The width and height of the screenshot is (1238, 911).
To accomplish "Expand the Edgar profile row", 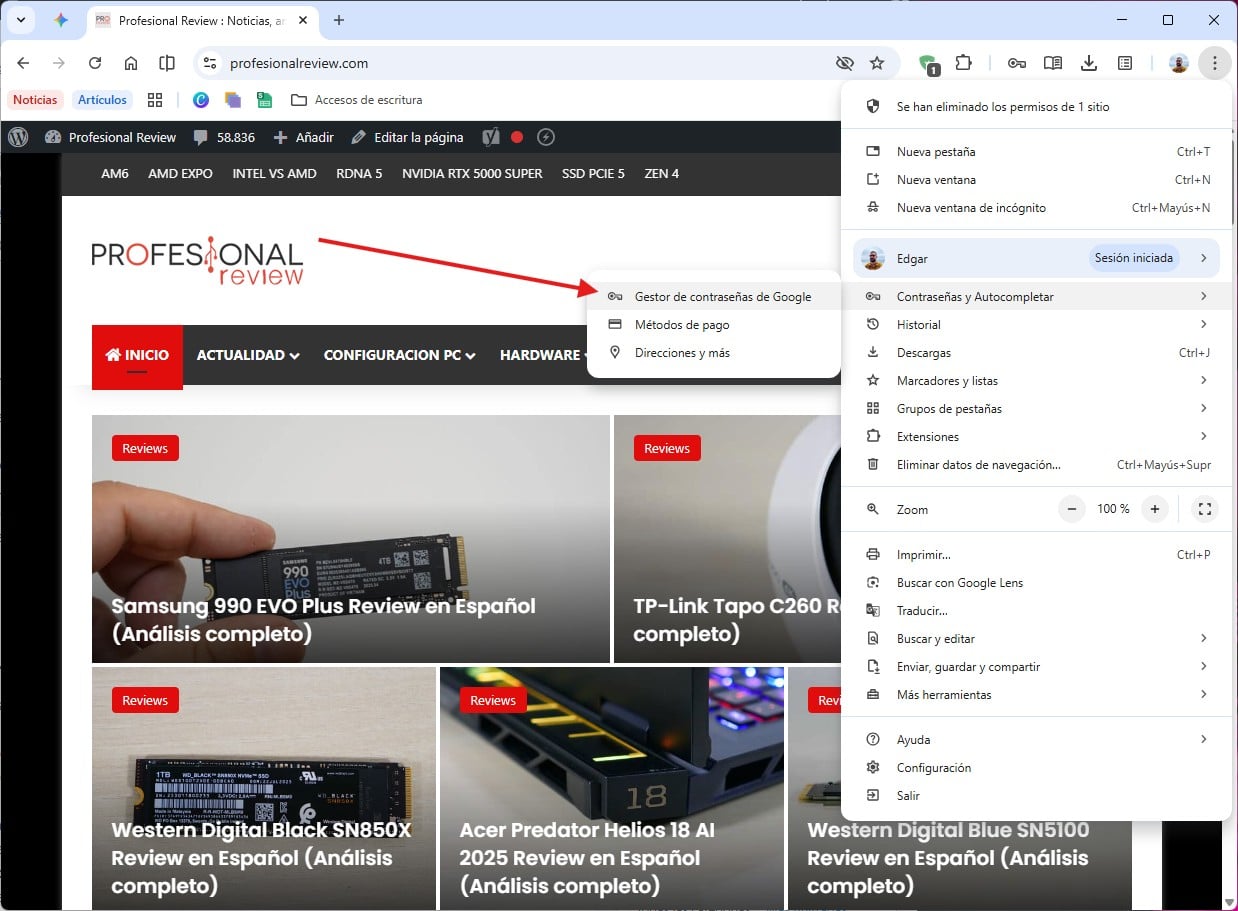I will pos(1037,258).
